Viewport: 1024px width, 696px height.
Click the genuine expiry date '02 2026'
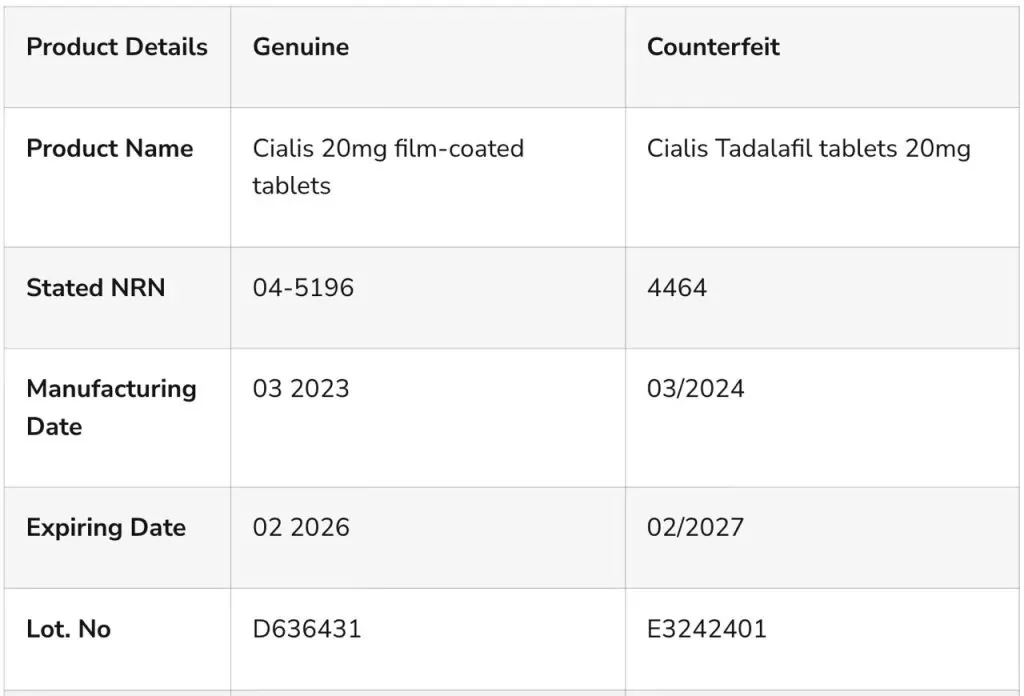tap(301, 528)
